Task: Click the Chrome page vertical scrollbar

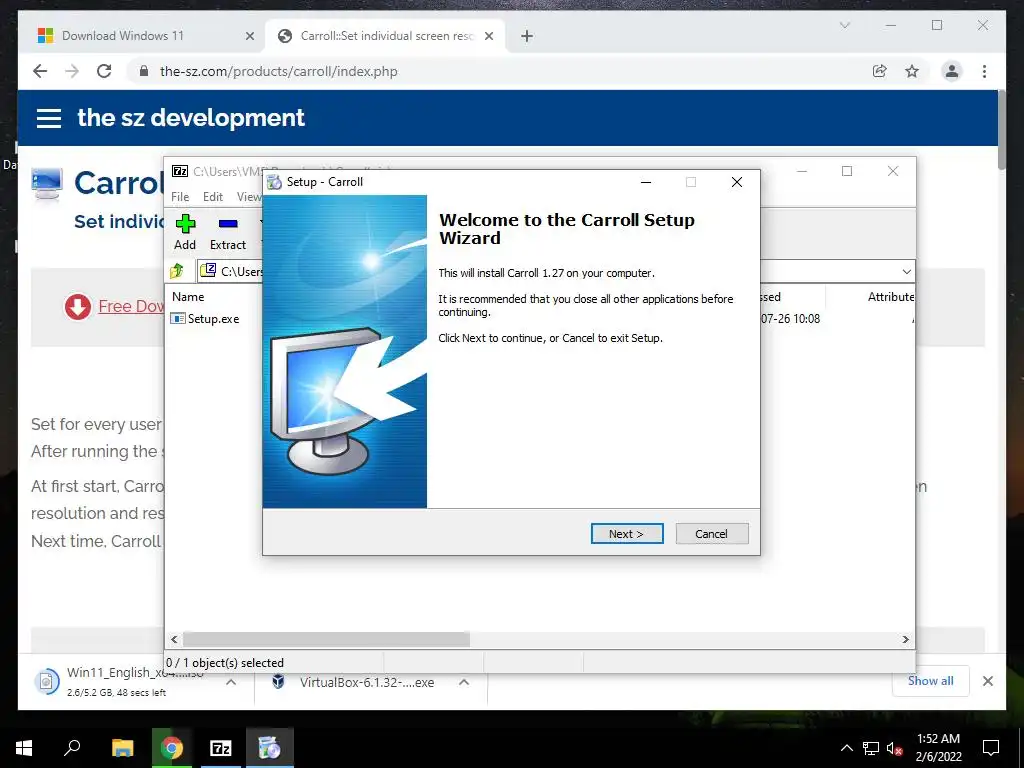Action: pyautogui.click(x=1001, y=131)
